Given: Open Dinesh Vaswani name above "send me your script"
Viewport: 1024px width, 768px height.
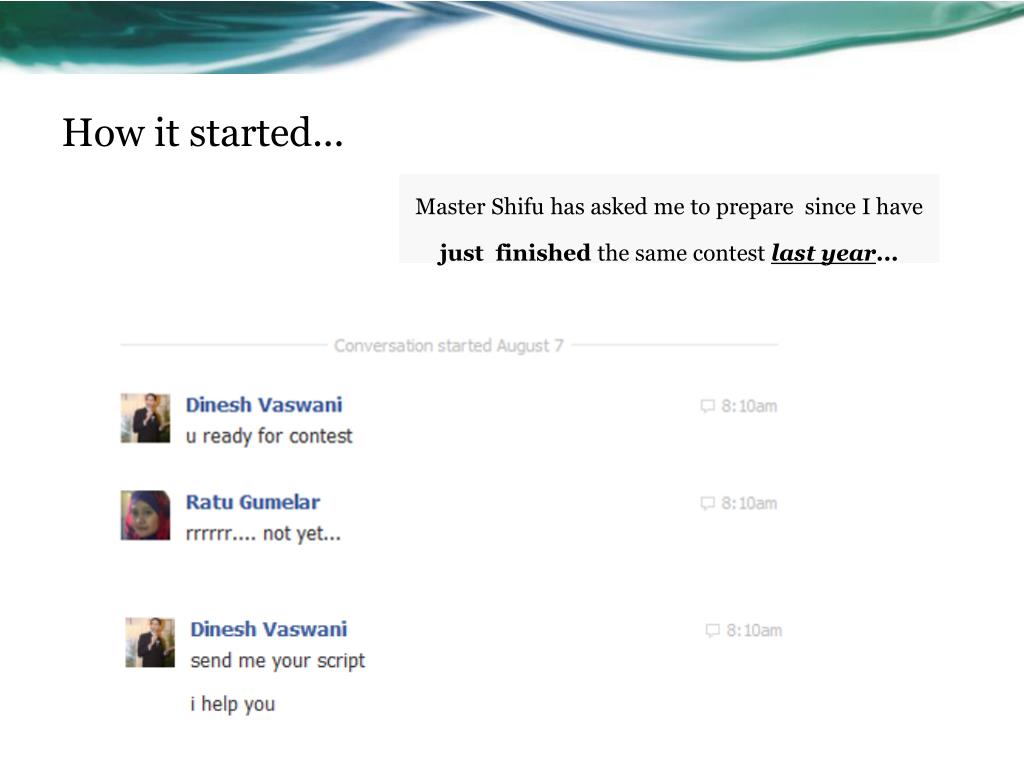Looking at the screenshot, I should pos(268,630).
